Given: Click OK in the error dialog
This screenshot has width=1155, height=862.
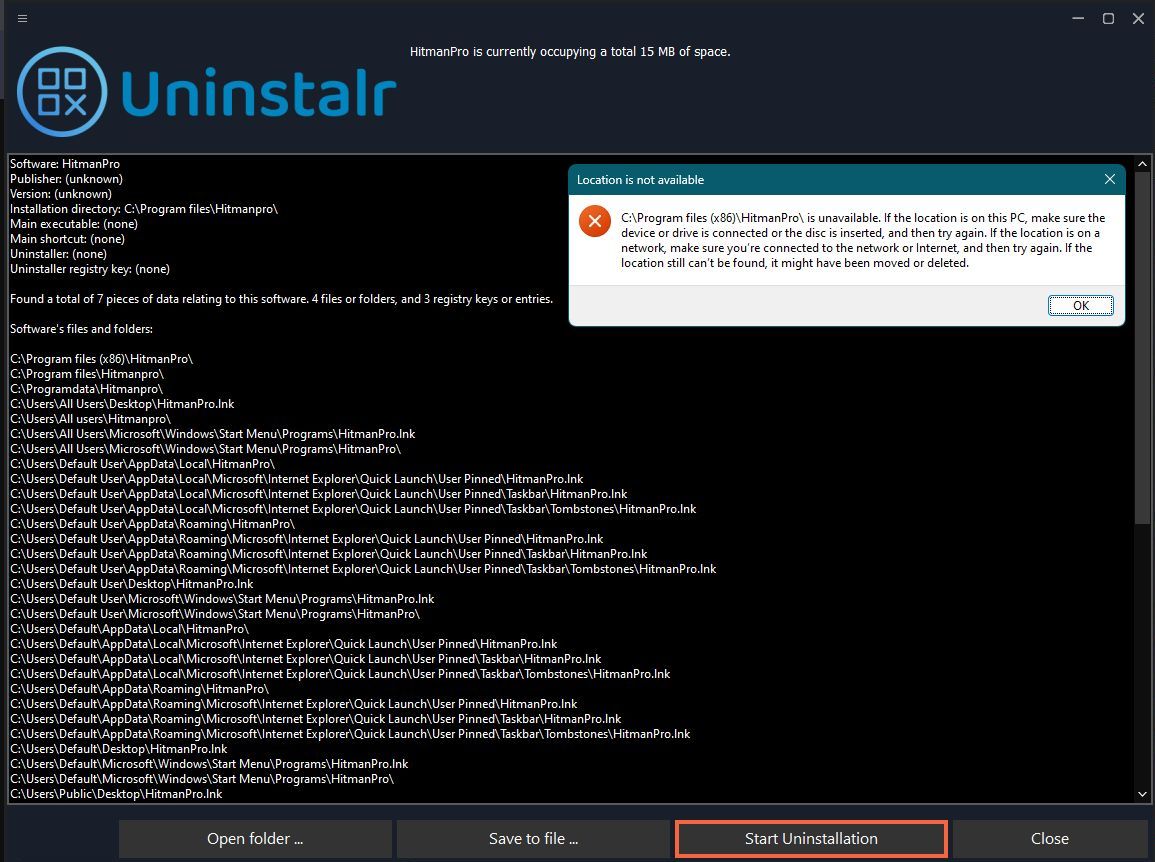Looking at the screenshot, I should click(x=1081, y=306).
